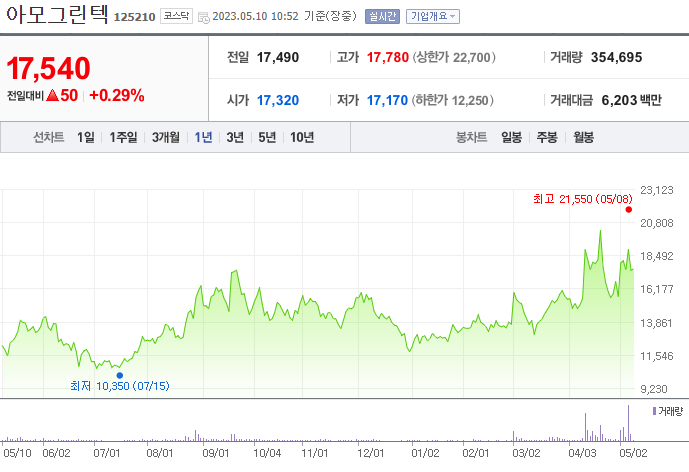
Task: Click the trading value 6,203 백만
Action: pos(631,100)
